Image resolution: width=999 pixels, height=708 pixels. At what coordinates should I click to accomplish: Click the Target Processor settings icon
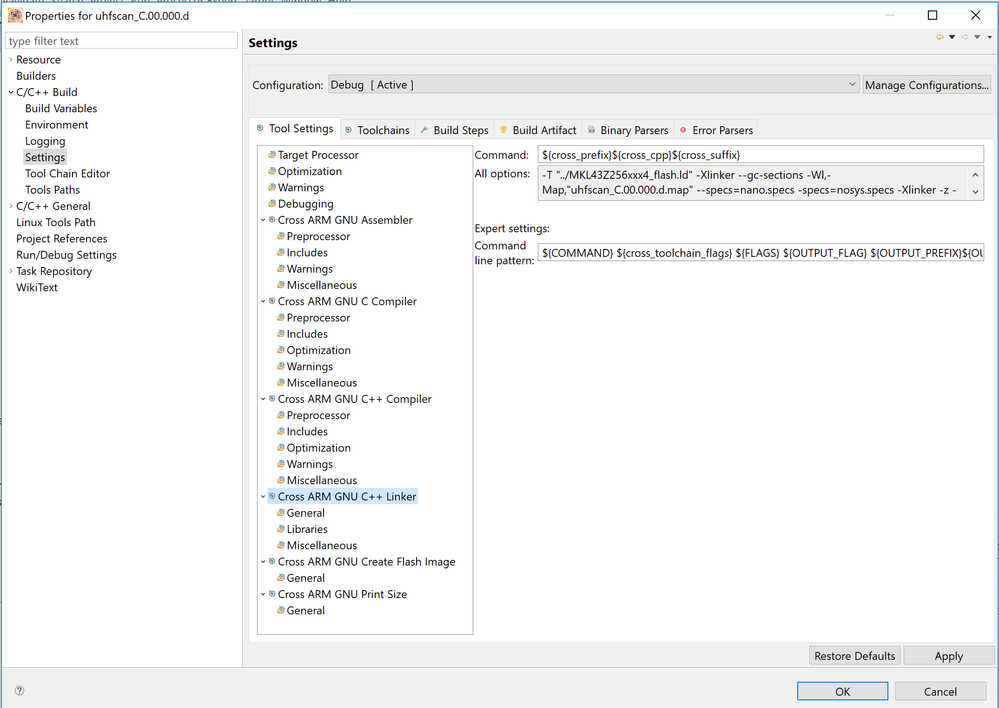[x=271, y=155]
